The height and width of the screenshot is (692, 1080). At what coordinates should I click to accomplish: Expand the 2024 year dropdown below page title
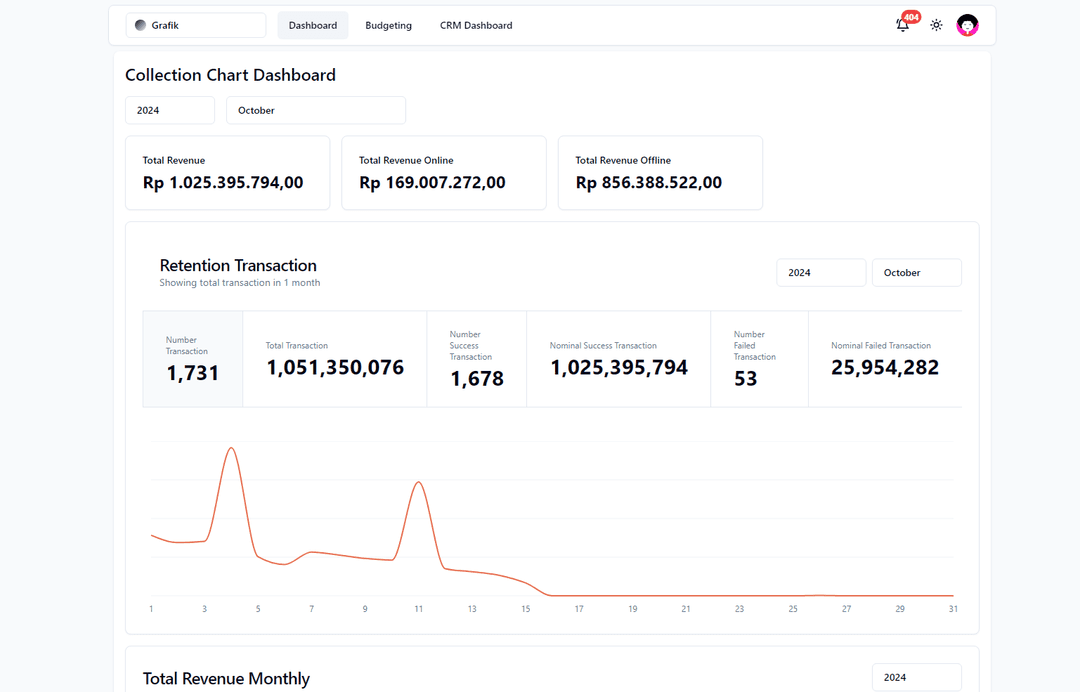click(x=170, y=110)
